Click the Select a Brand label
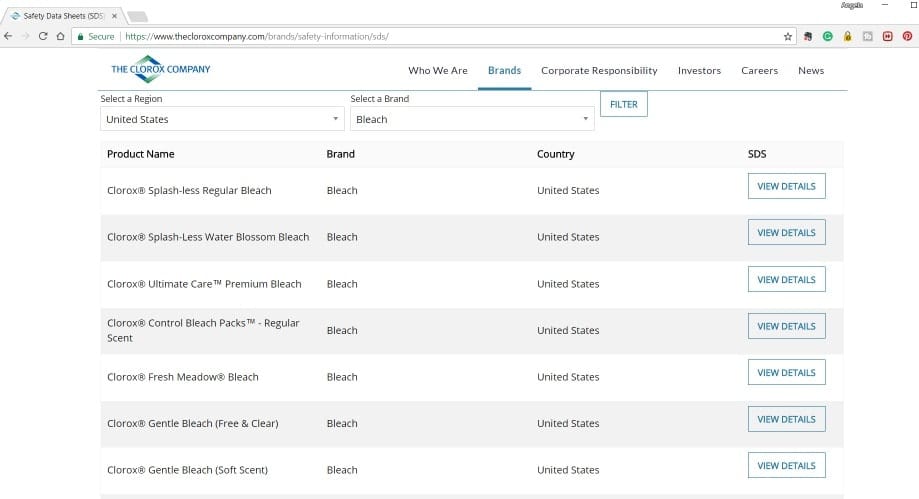The width and height of the screenshot is (919, 499). click(x=380, y=99)
